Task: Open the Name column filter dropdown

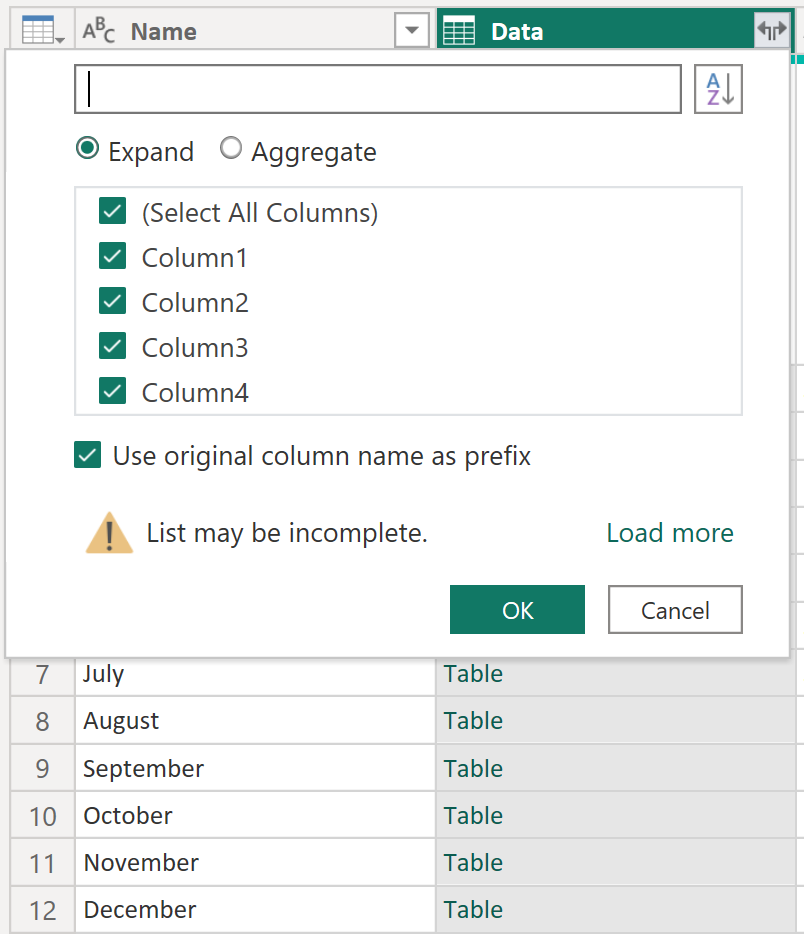Action: coord(411,31)
